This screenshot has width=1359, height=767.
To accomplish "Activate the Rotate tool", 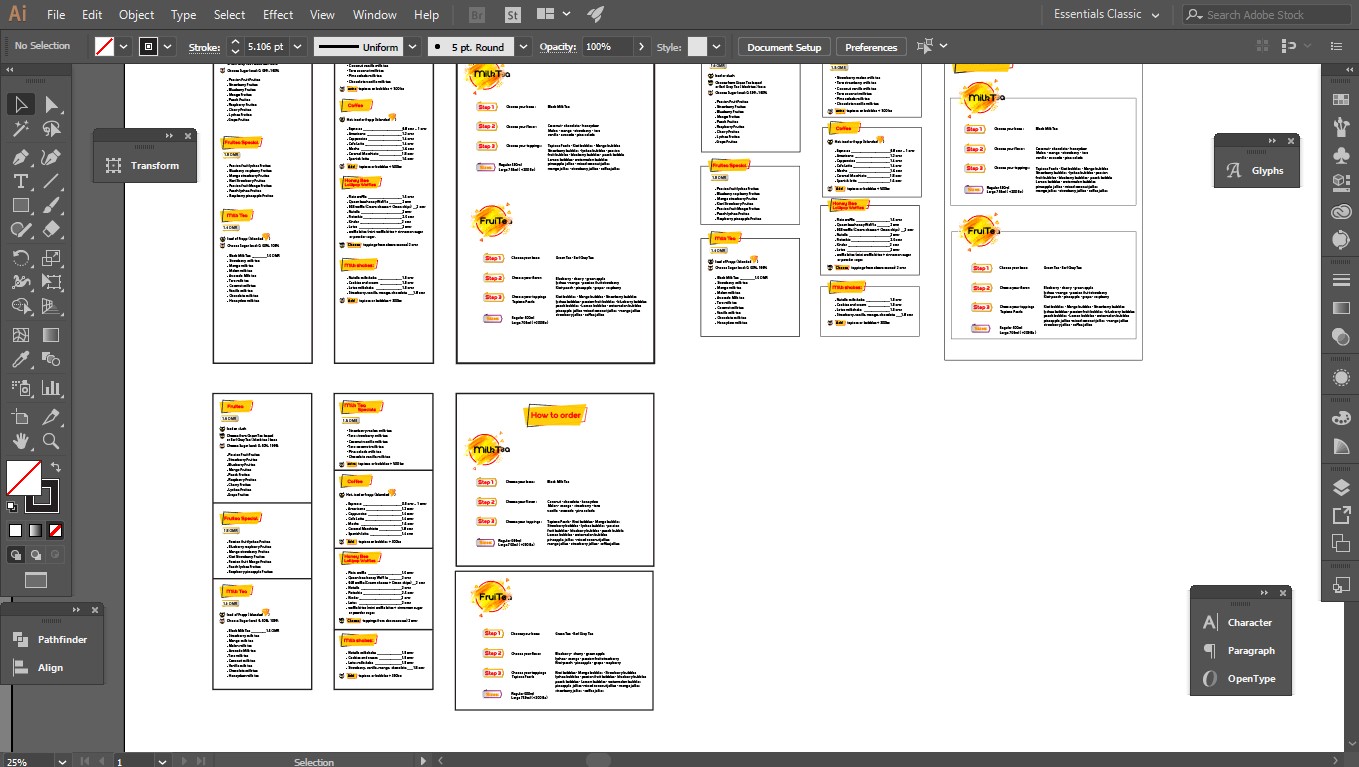I will 20,258.
